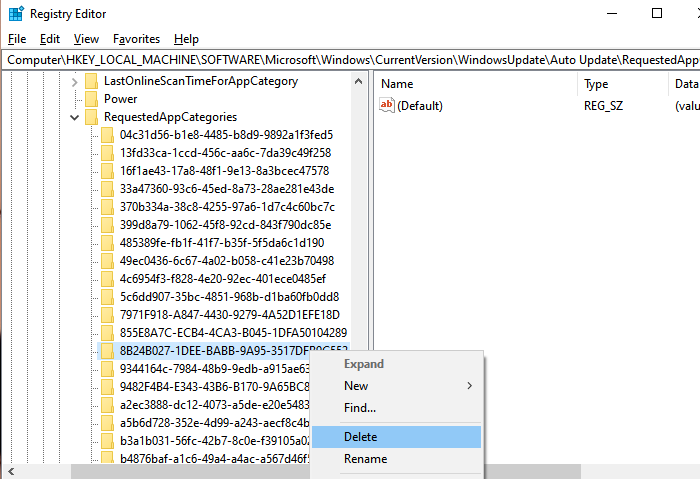Click the tree pane scroll up arrow
Image resolution: width=700 pixels, height=479 pixels.
358,81
